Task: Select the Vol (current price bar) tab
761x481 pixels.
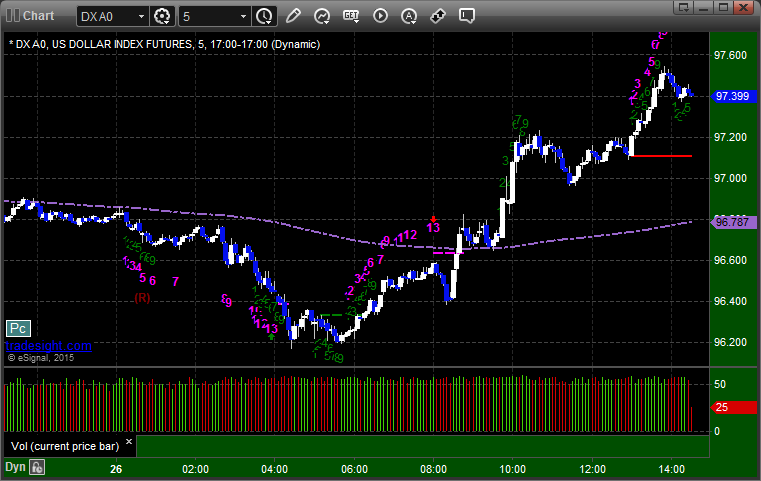Action: tap(65, 446)
